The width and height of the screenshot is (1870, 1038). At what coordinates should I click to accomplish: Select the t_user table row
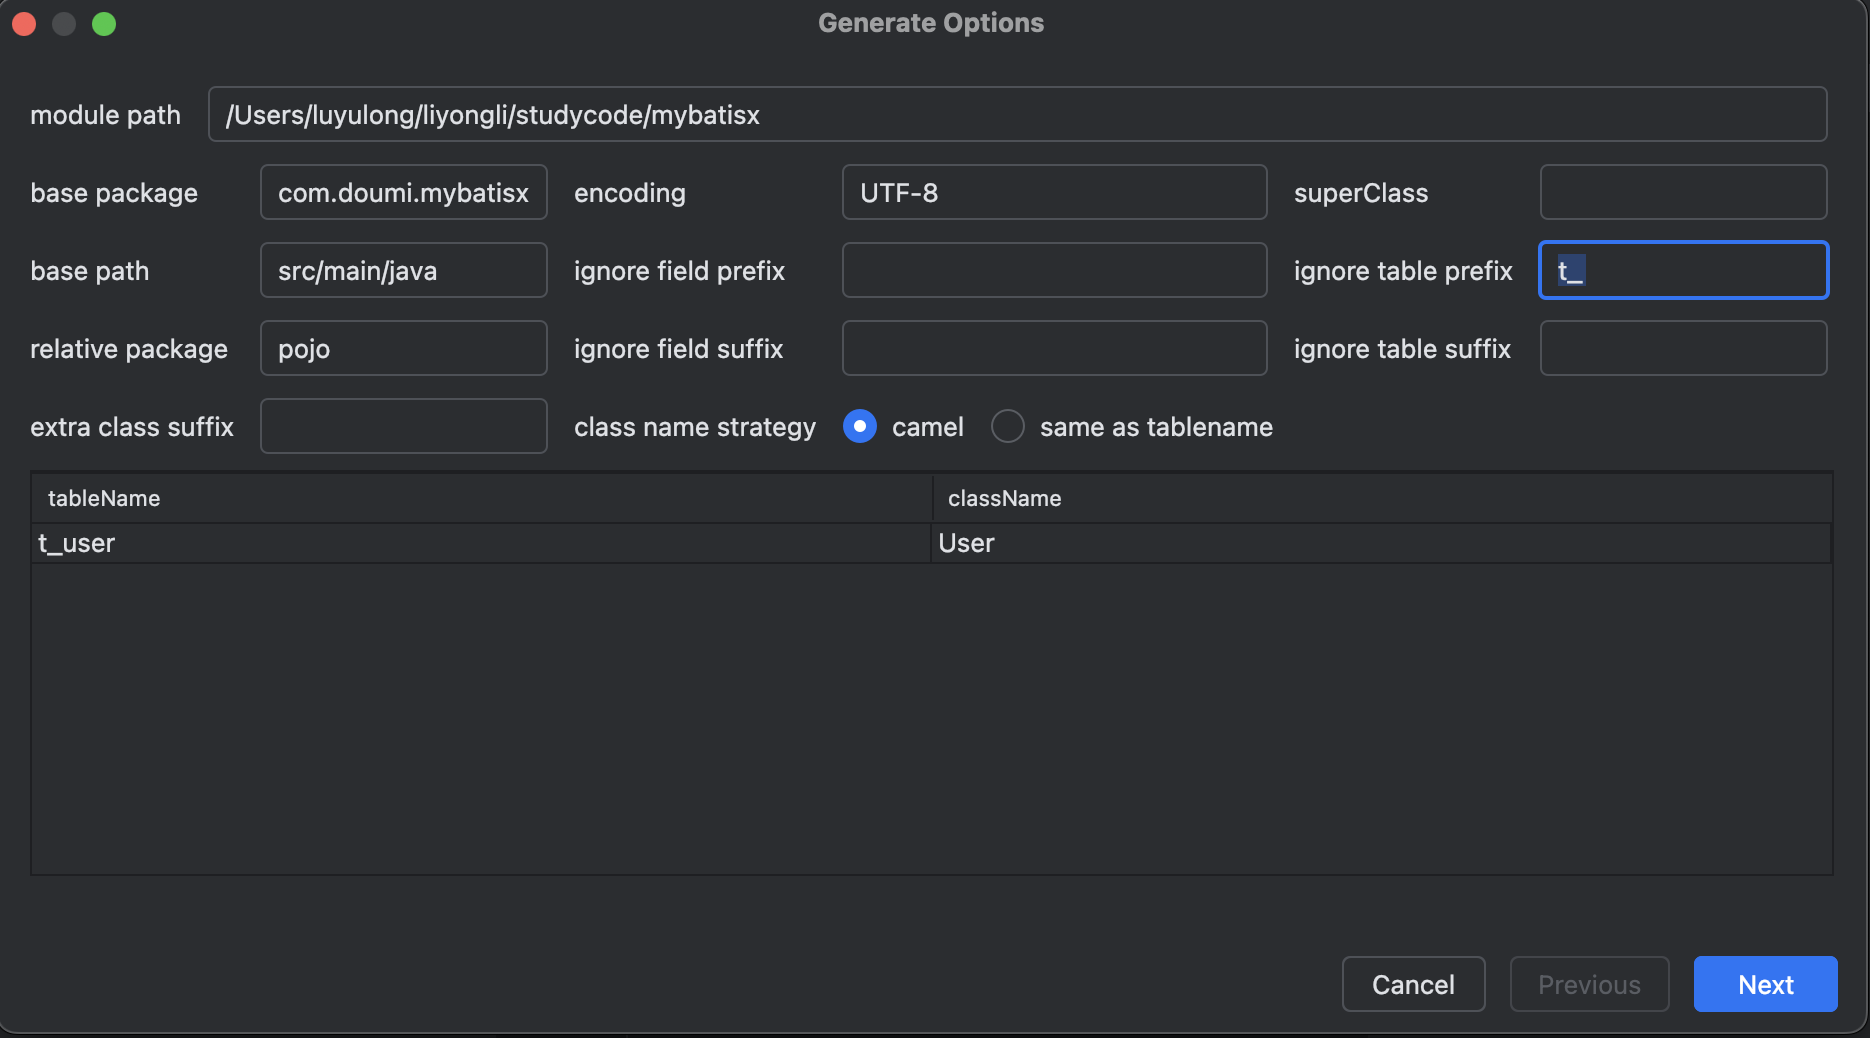pyautogui.click(x=481, y=544)
